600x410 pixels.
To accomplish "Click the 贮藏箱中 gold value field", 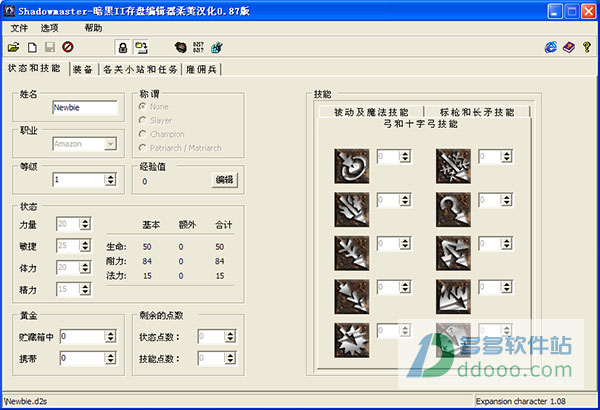I will pyautogui.click(x=83, y=336).
